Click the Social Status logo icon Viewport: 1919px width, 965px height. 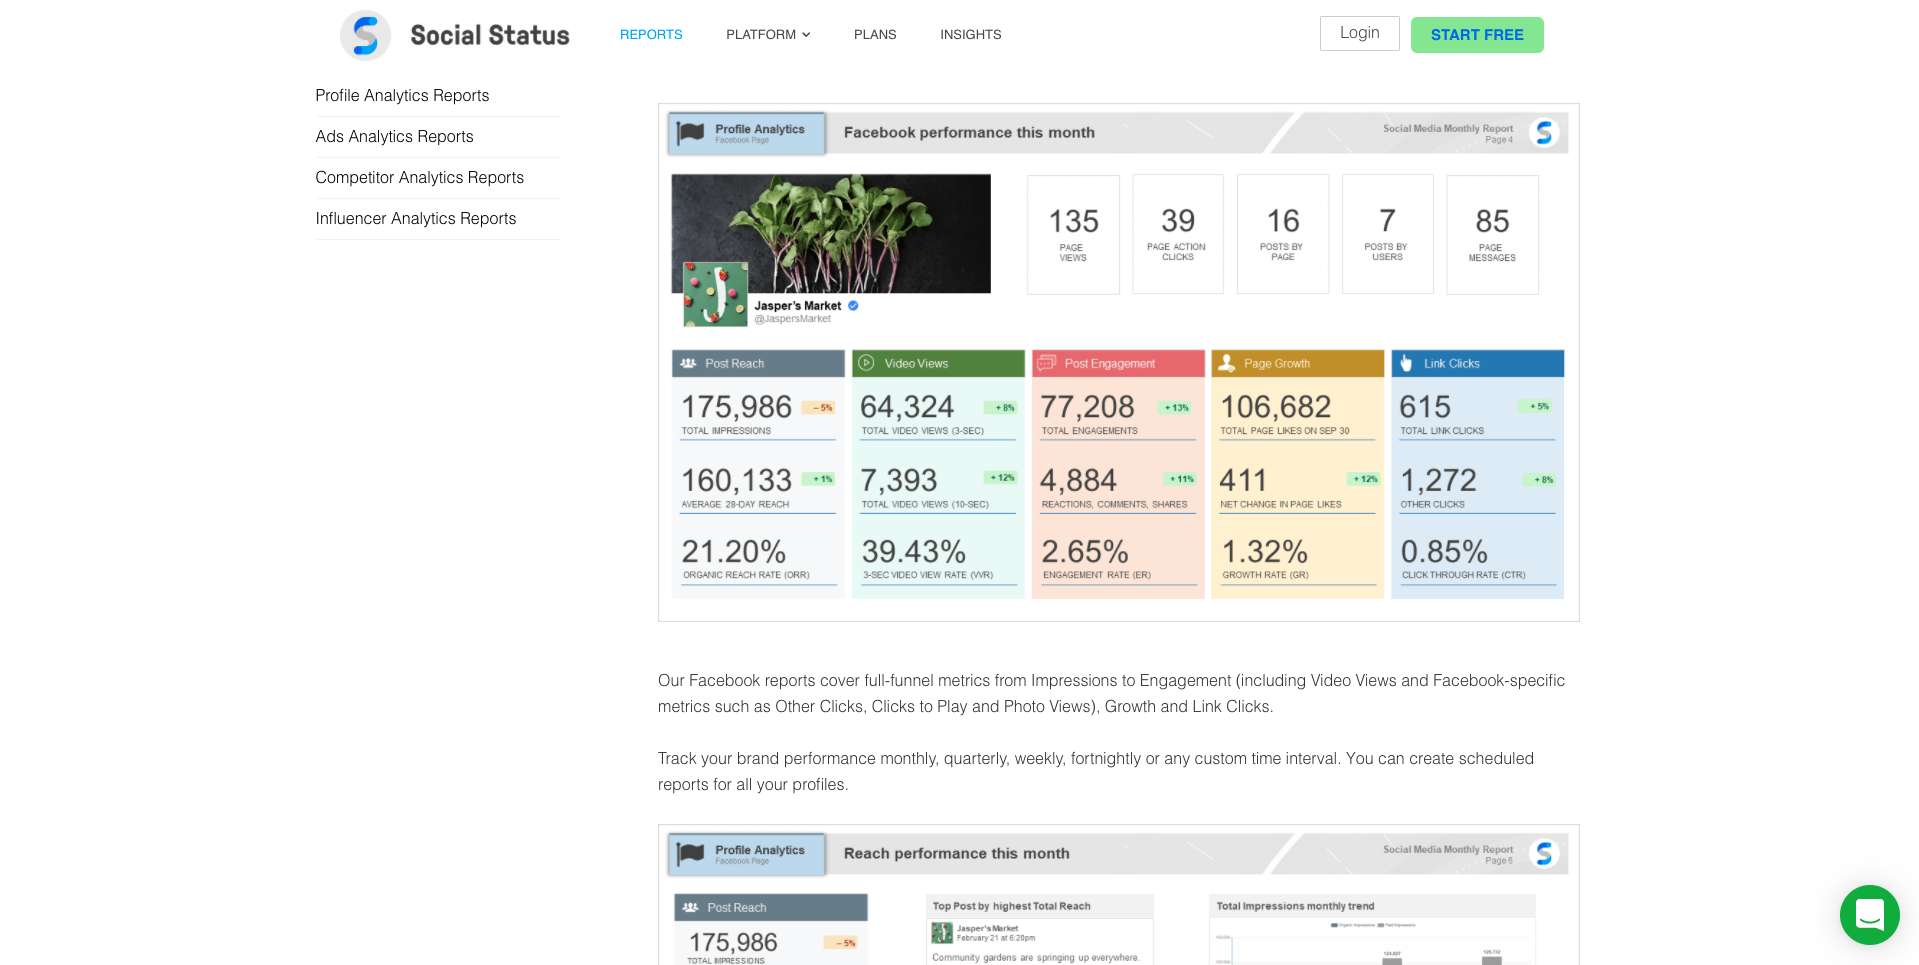pyautogui.click(x=365, y=35)
